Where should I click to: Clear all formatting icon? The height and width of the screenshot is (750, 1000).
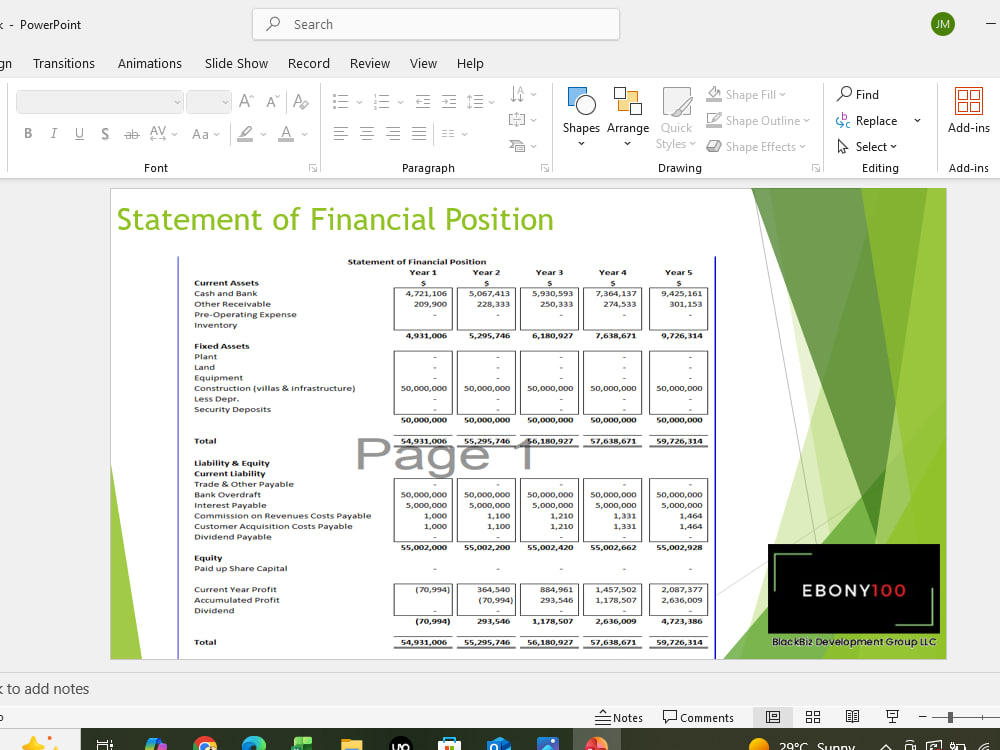[300, 101]
